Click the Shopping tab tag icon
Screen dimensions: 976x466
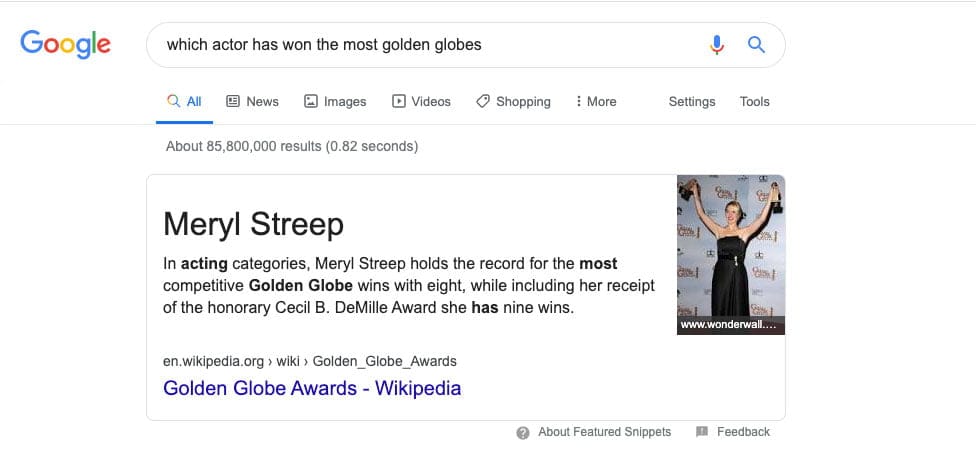click(483, 101)
